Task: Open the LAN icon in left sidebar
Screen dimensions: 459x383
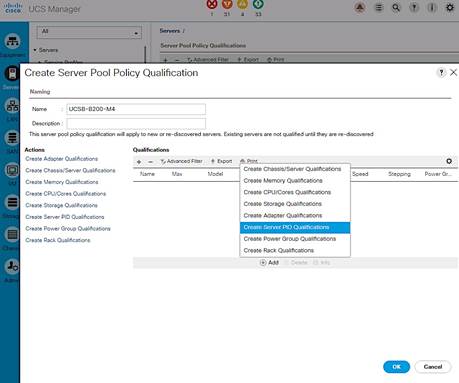Action: coord(12,106)
